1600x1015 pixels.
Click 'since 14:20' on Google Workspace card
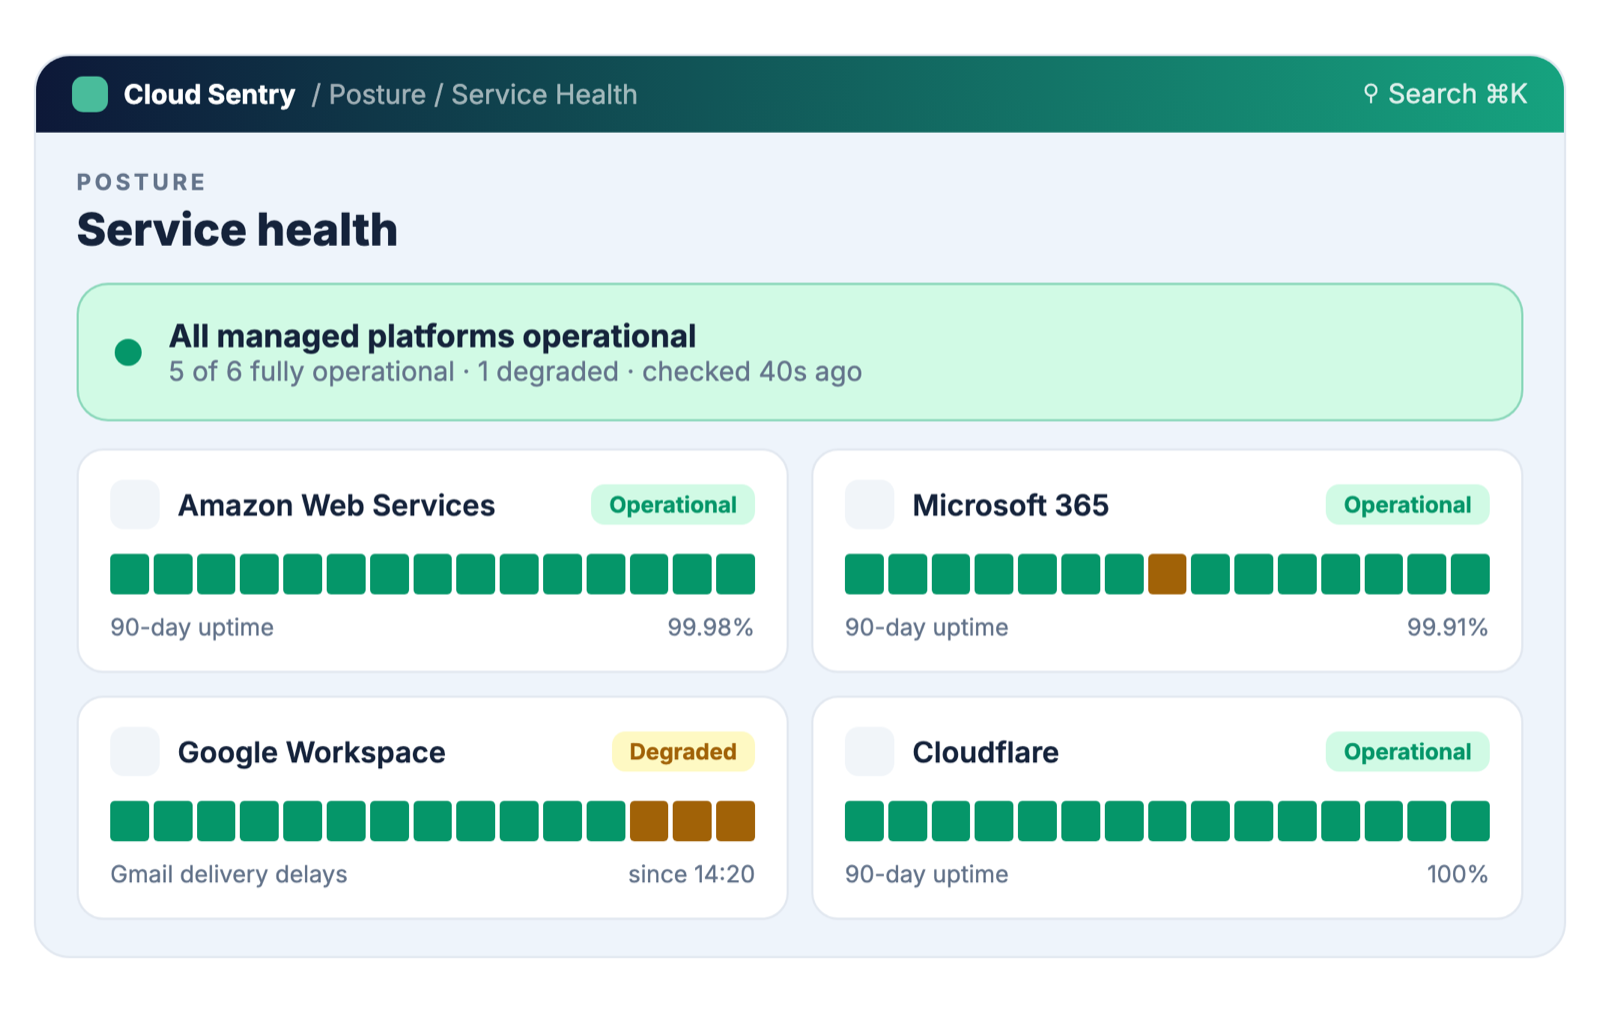[691, 874]
